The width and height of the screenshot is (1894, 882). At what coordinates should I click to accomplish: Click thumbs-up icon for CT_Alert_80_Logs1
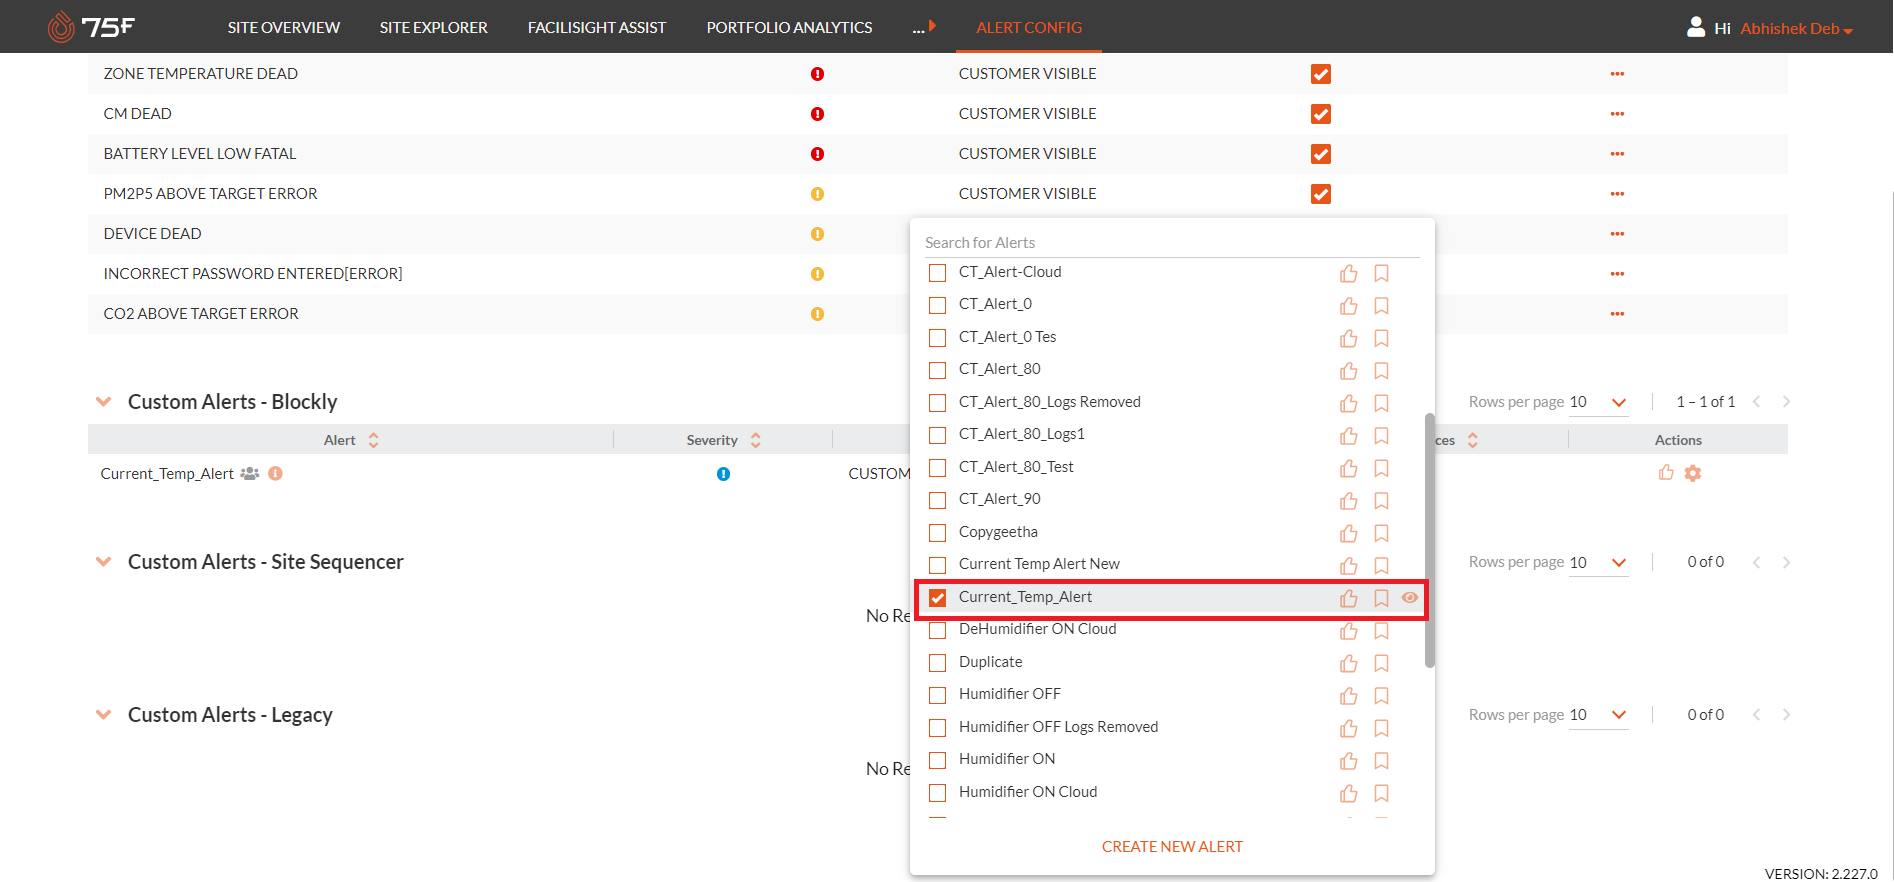point(1349,435)
